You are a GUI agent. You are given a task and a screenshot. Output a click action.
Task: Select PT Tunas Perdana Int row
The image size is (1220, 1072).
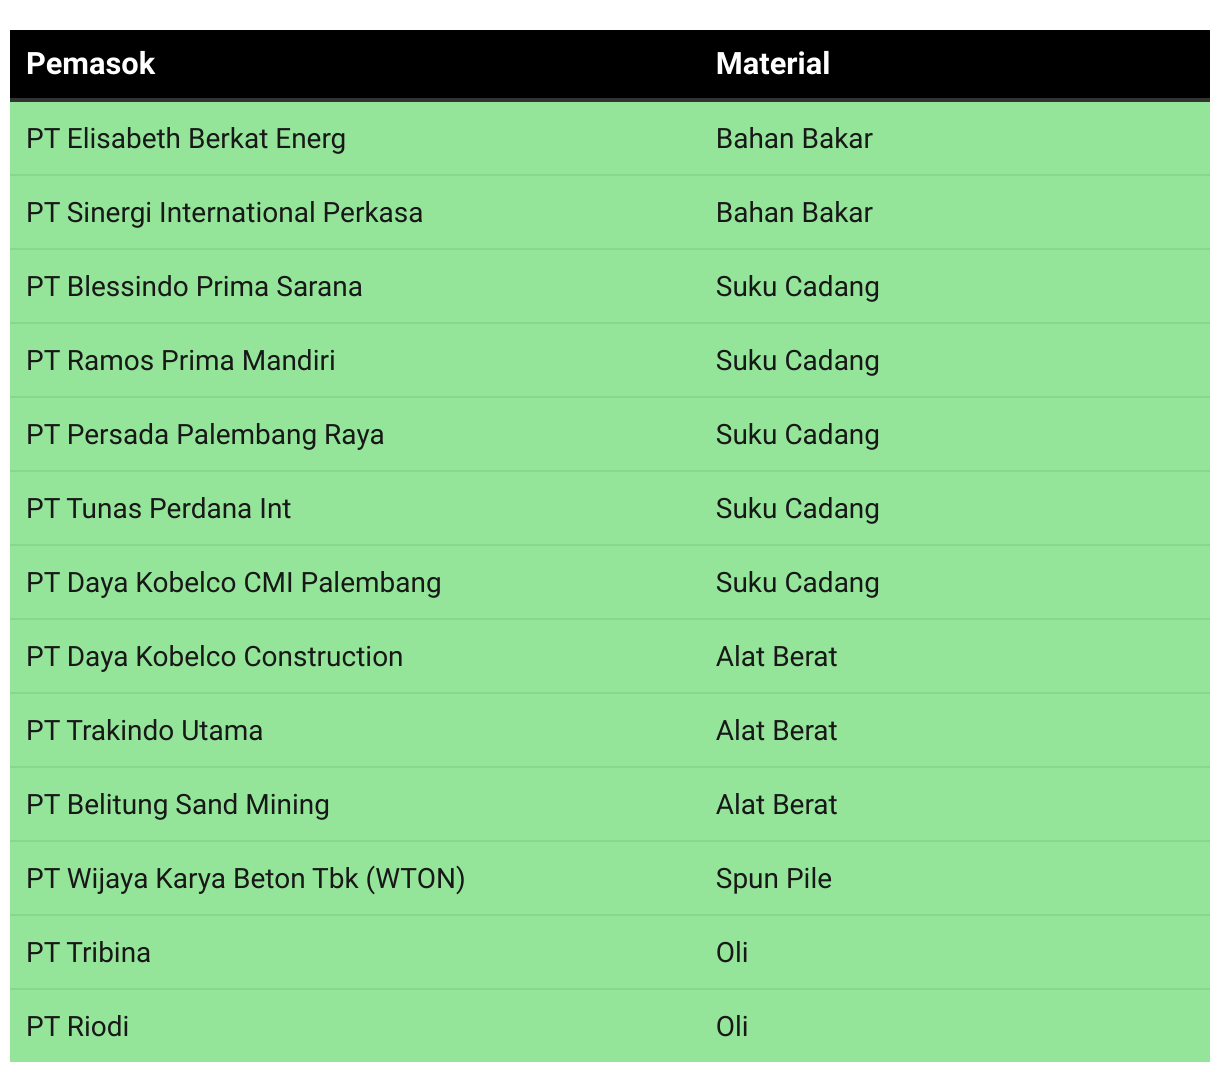tap(610, 508)
